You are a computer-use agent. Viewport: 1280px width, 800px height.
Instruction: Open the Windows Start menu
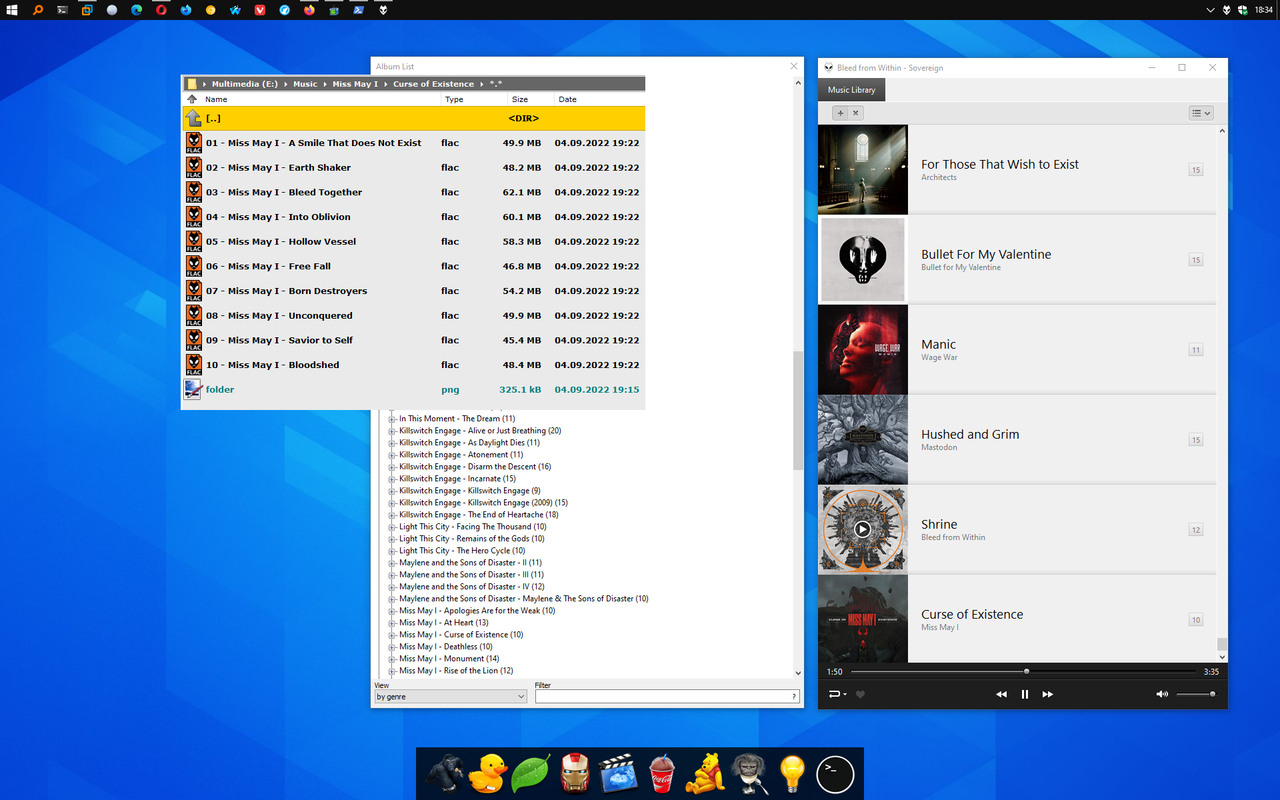(x=12, y=10)
